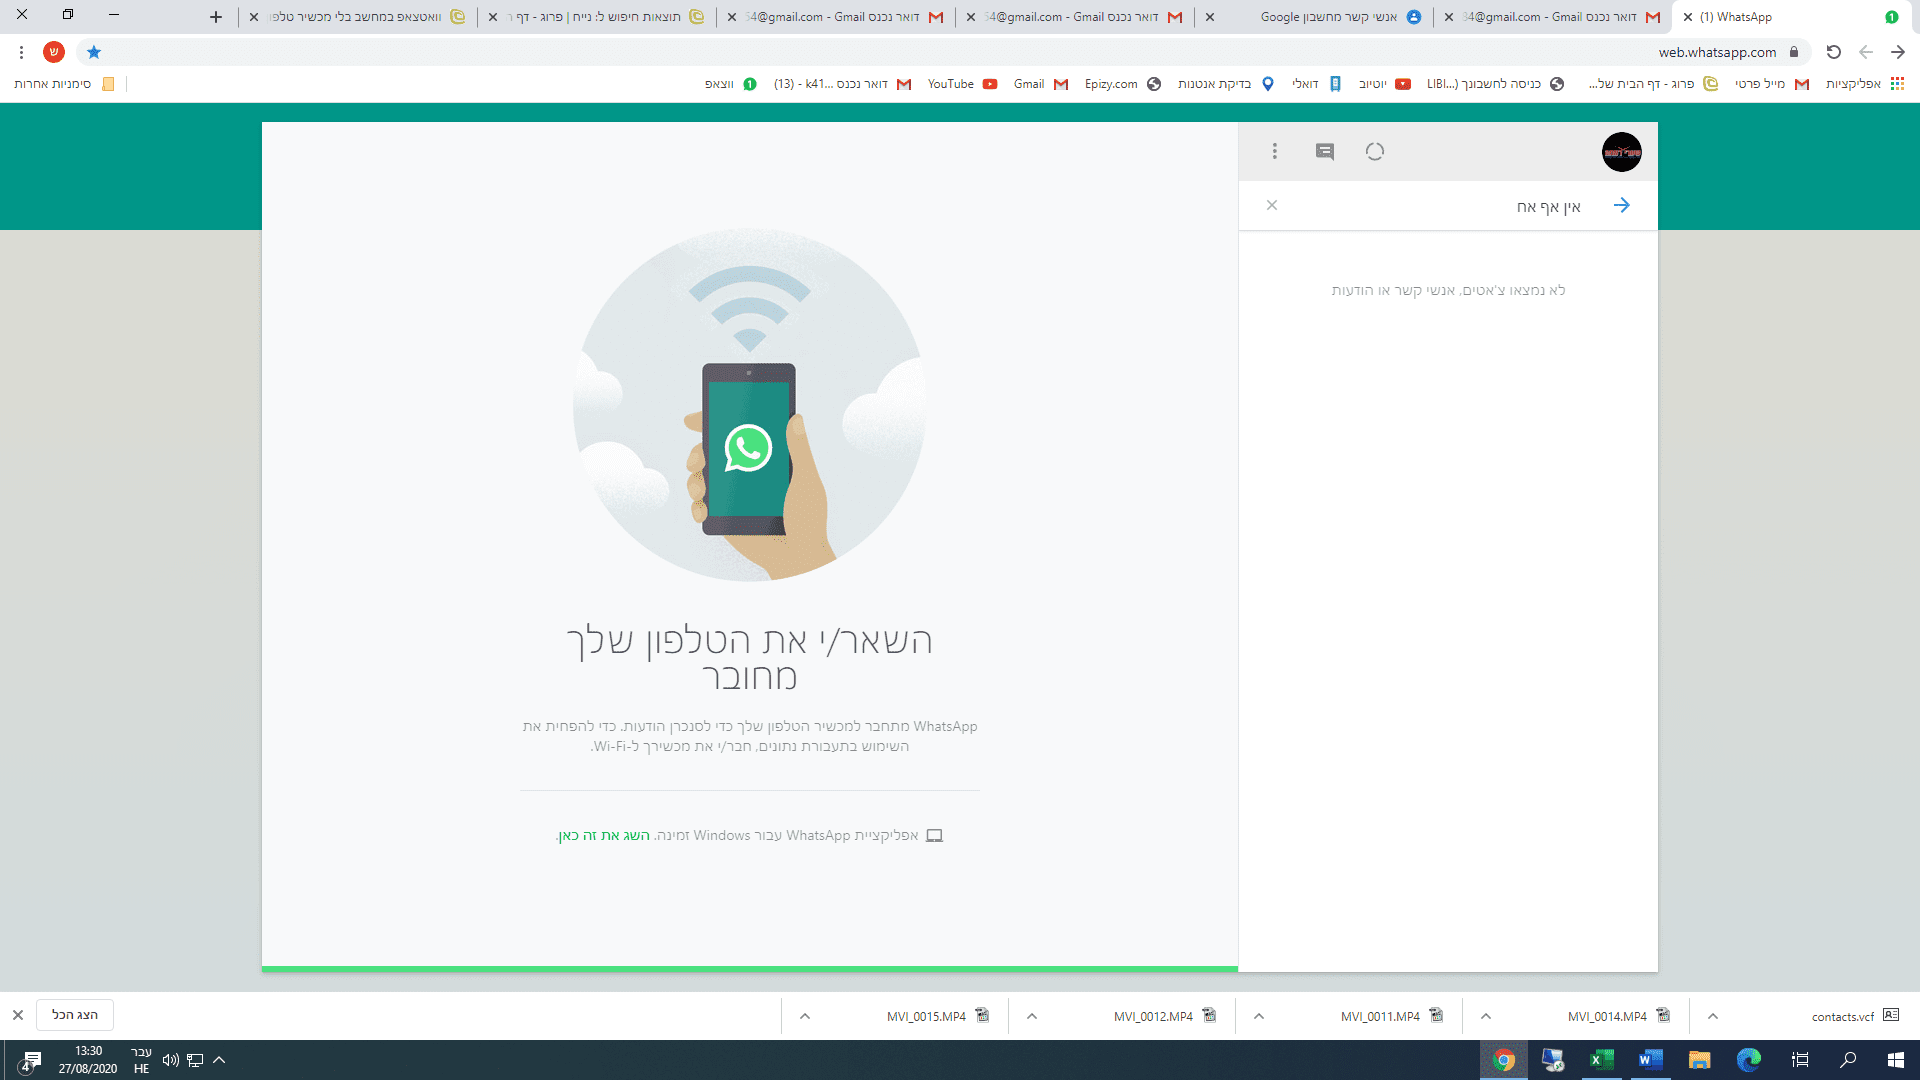Screen dimensions: 1920x1080
Task: Start new chat via message icon
Action: (1325, 152)
